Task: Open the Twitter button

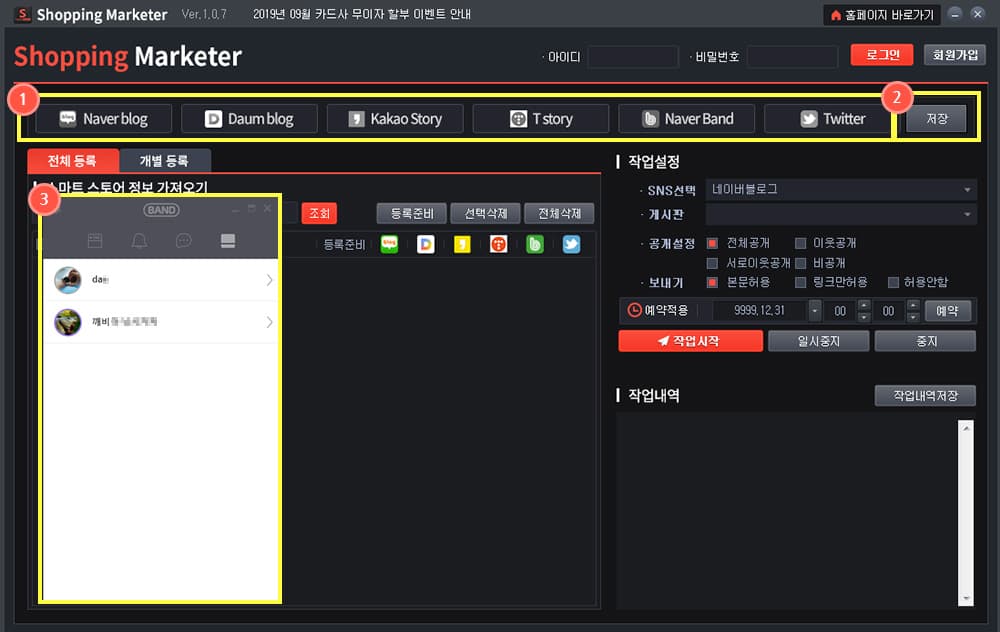Action: (832, 119)
